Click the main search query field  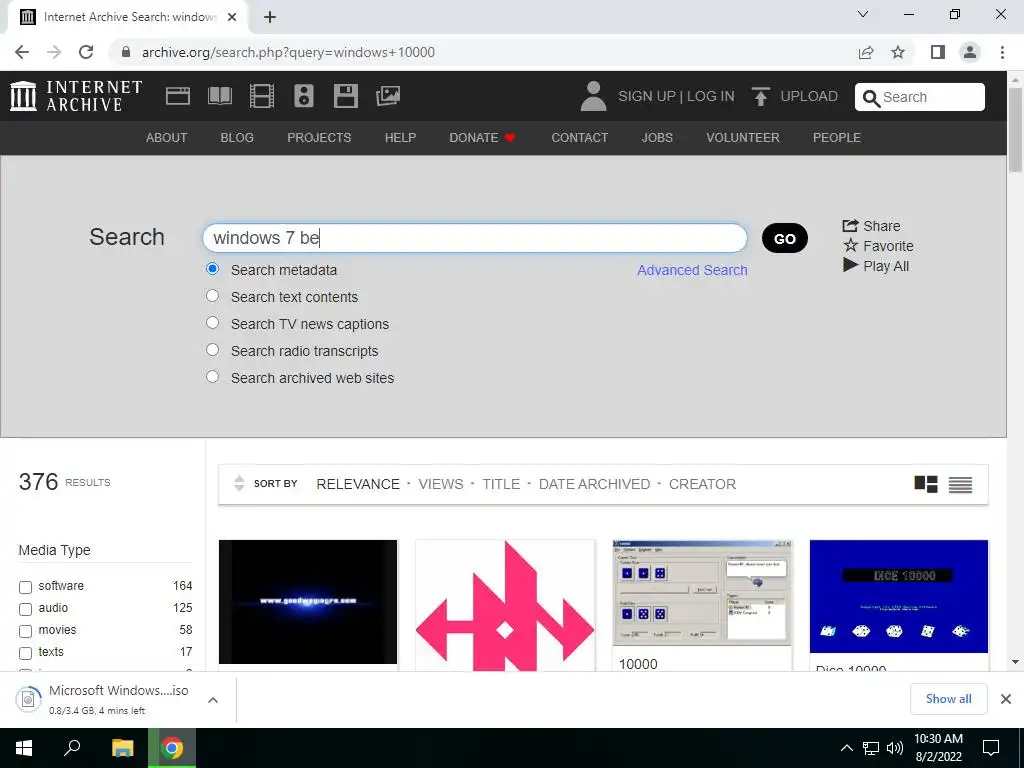click(475, 238)
